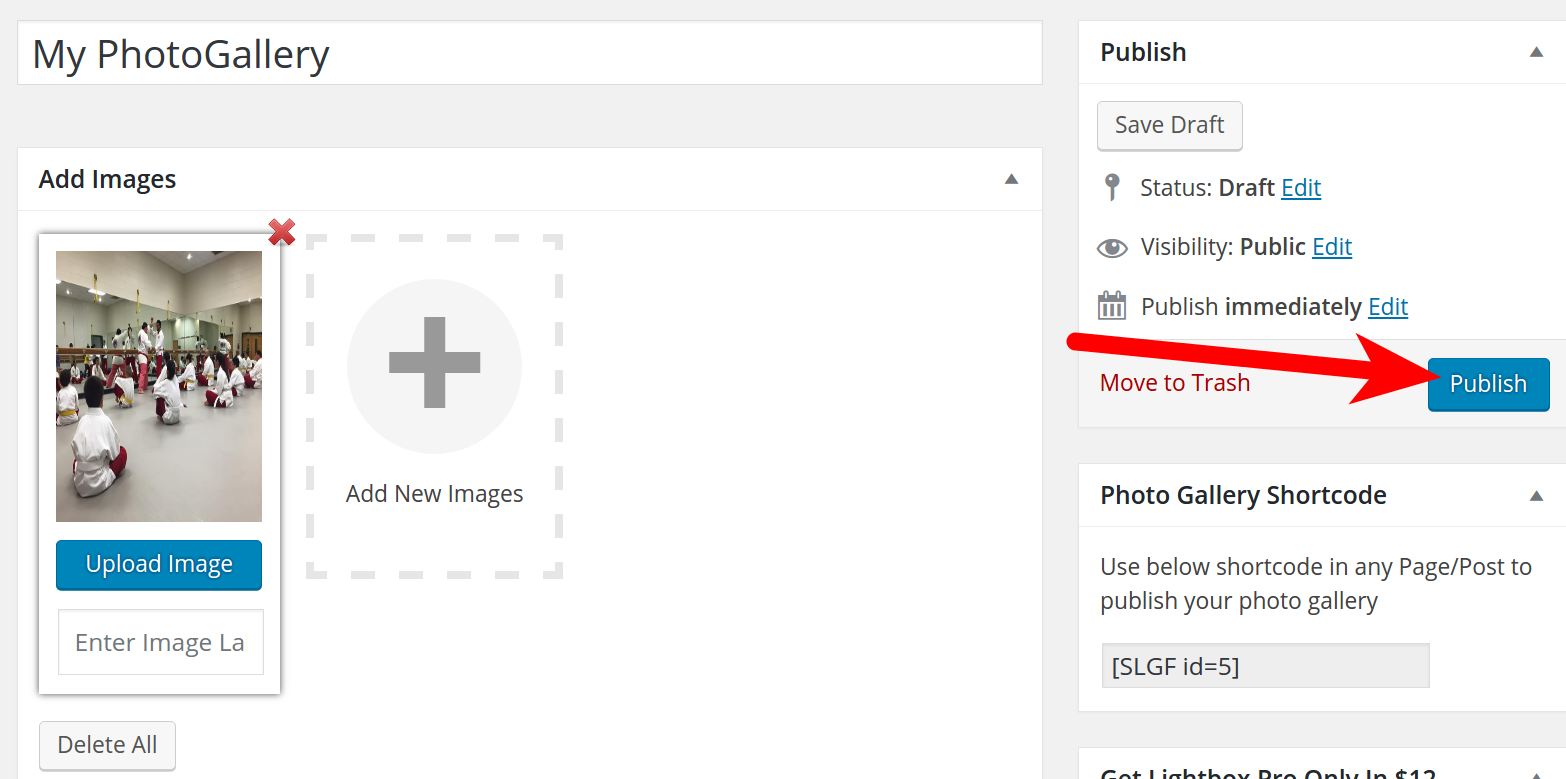The image size is (1566, 779).
Task: Click Save Draft button
Action: [1170, 125]
